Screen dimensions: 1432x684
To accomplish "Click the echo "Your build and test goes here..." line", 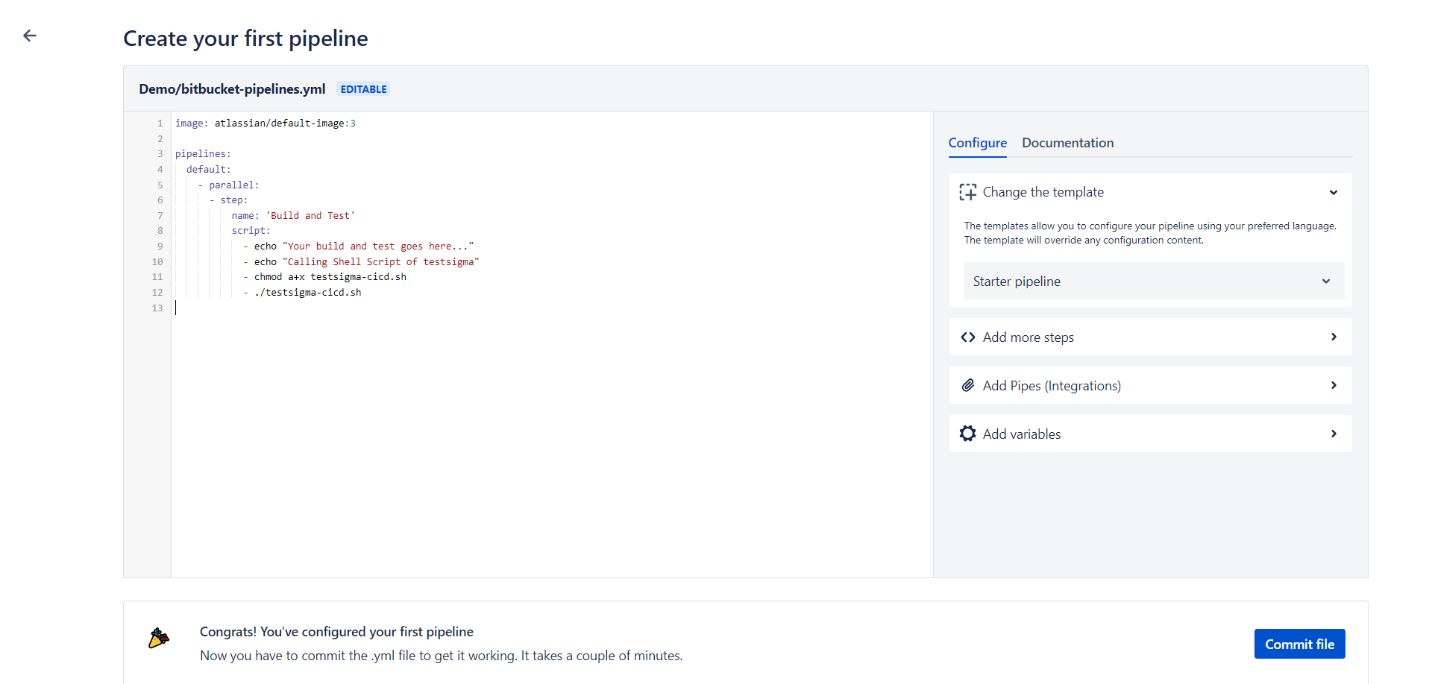I will (x=358, y=246).
